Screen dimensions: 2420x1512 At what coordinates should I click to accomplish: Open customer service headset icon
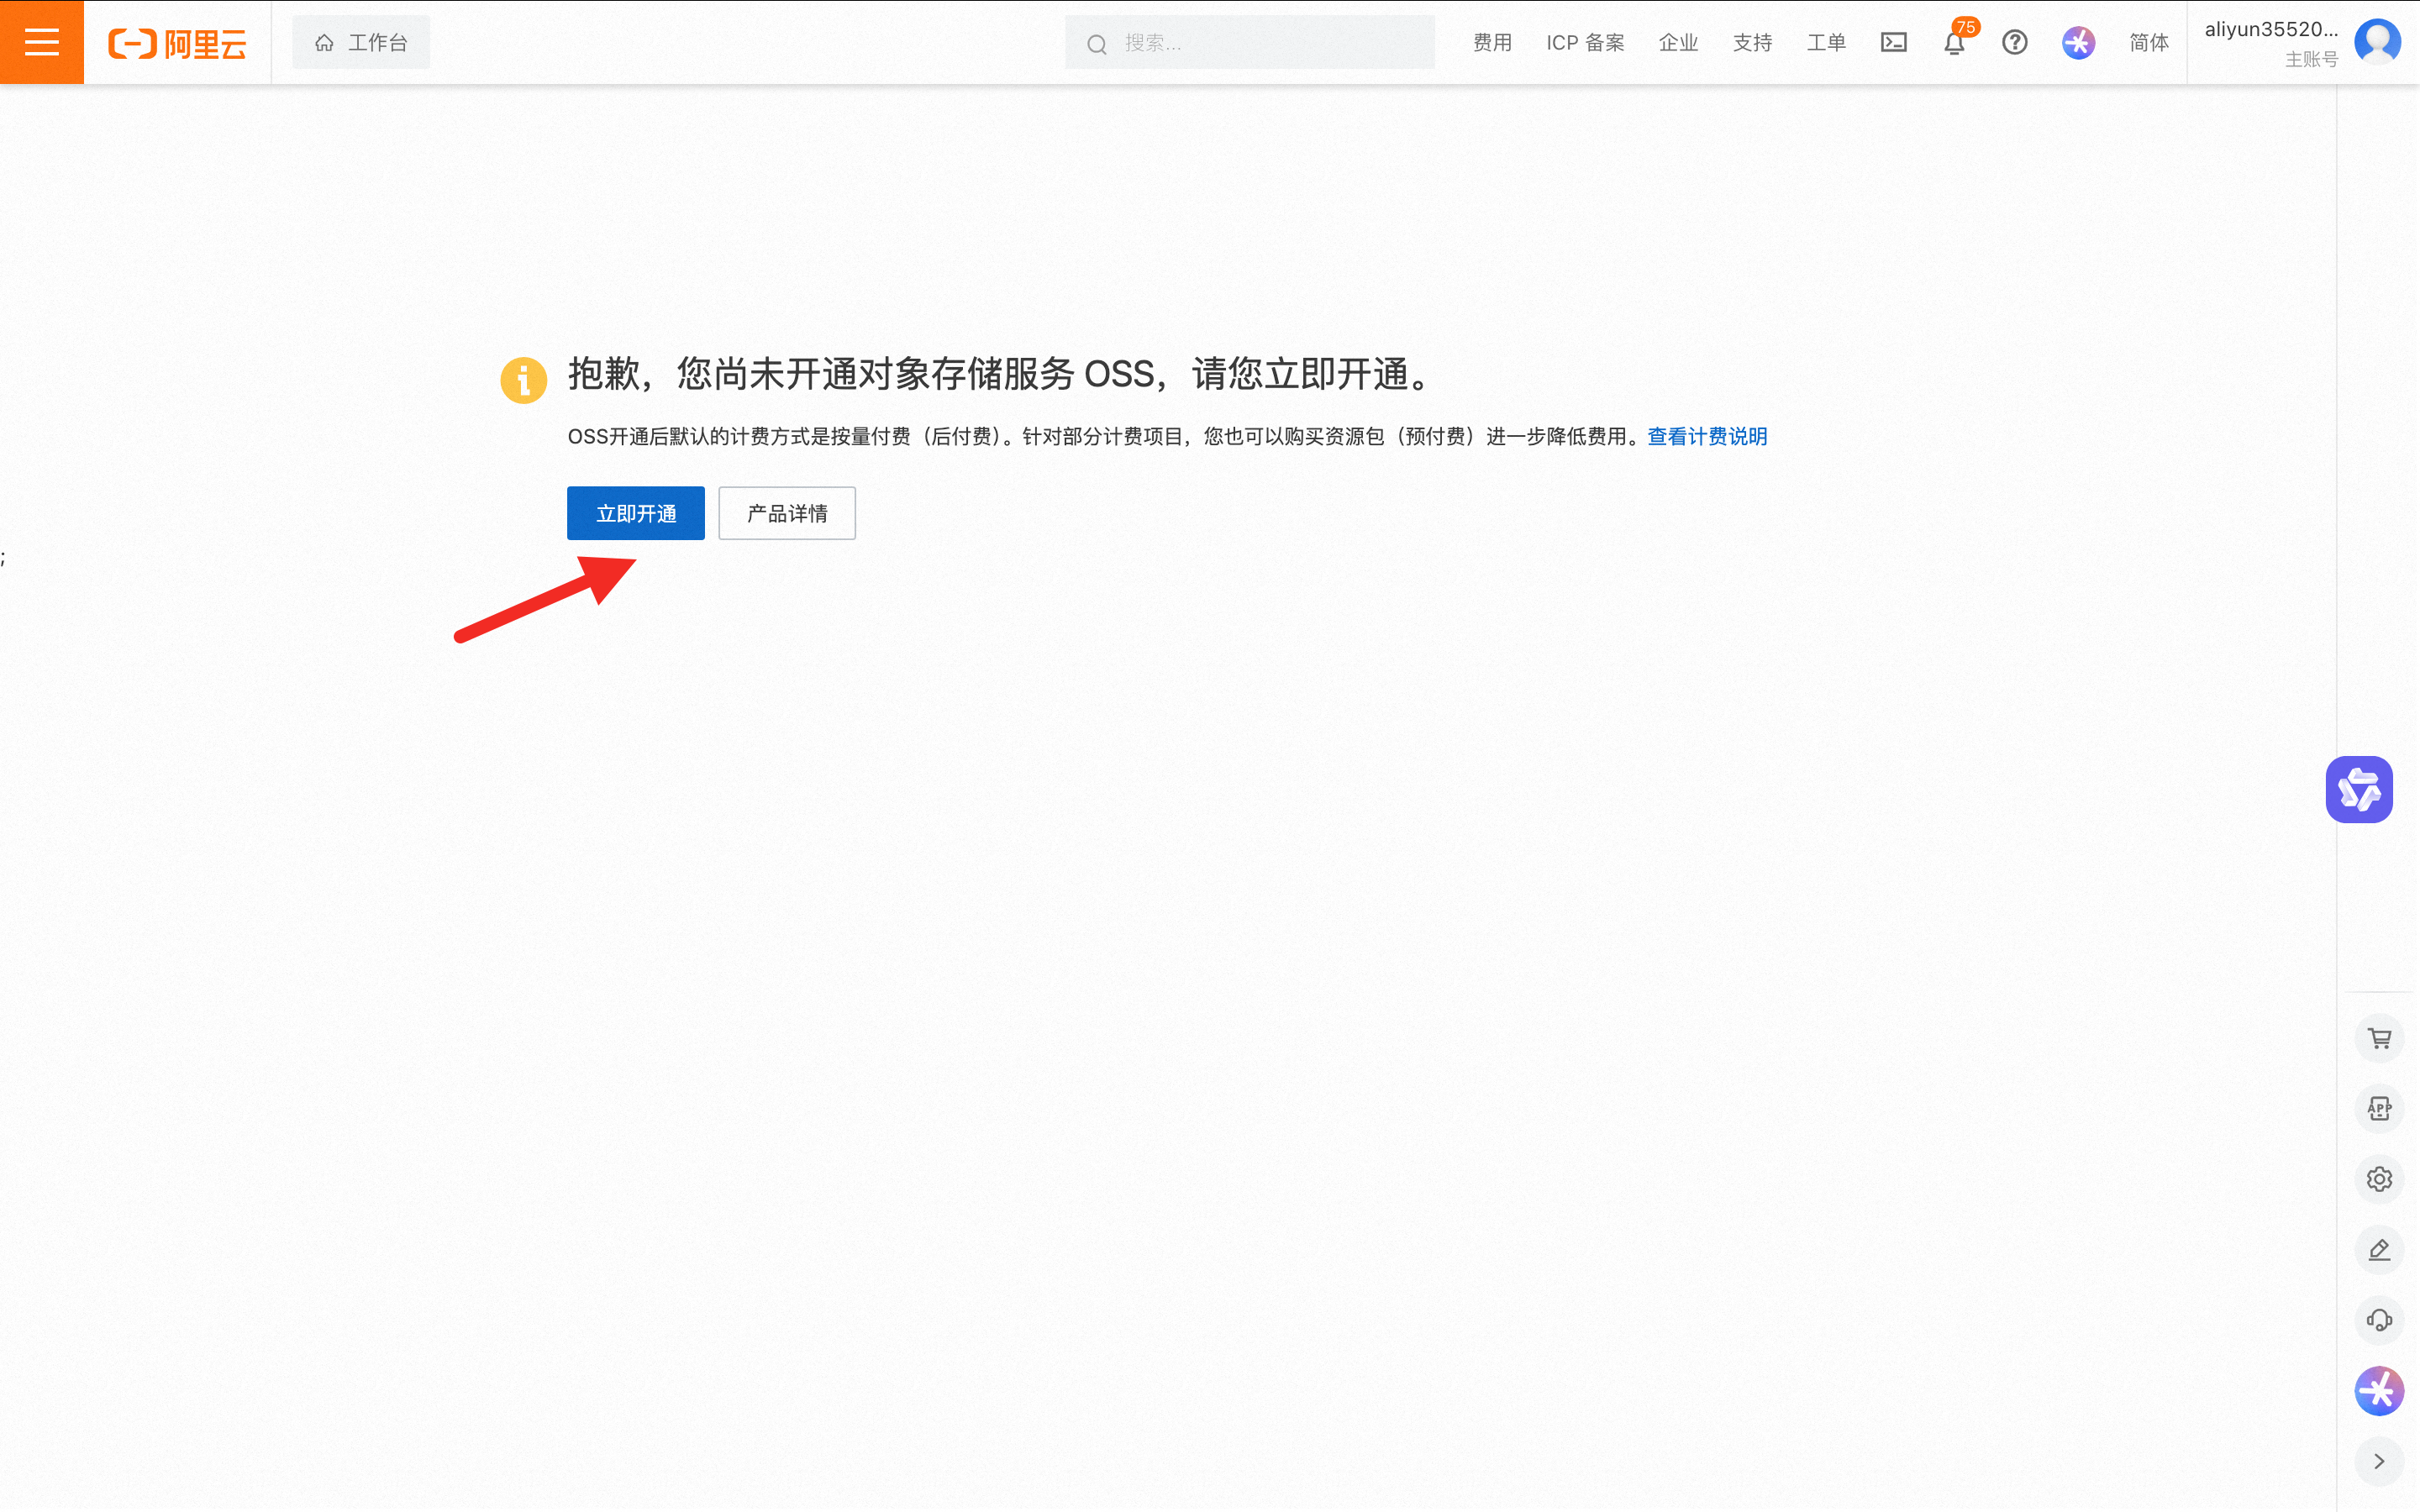tap(2379, 1320)
